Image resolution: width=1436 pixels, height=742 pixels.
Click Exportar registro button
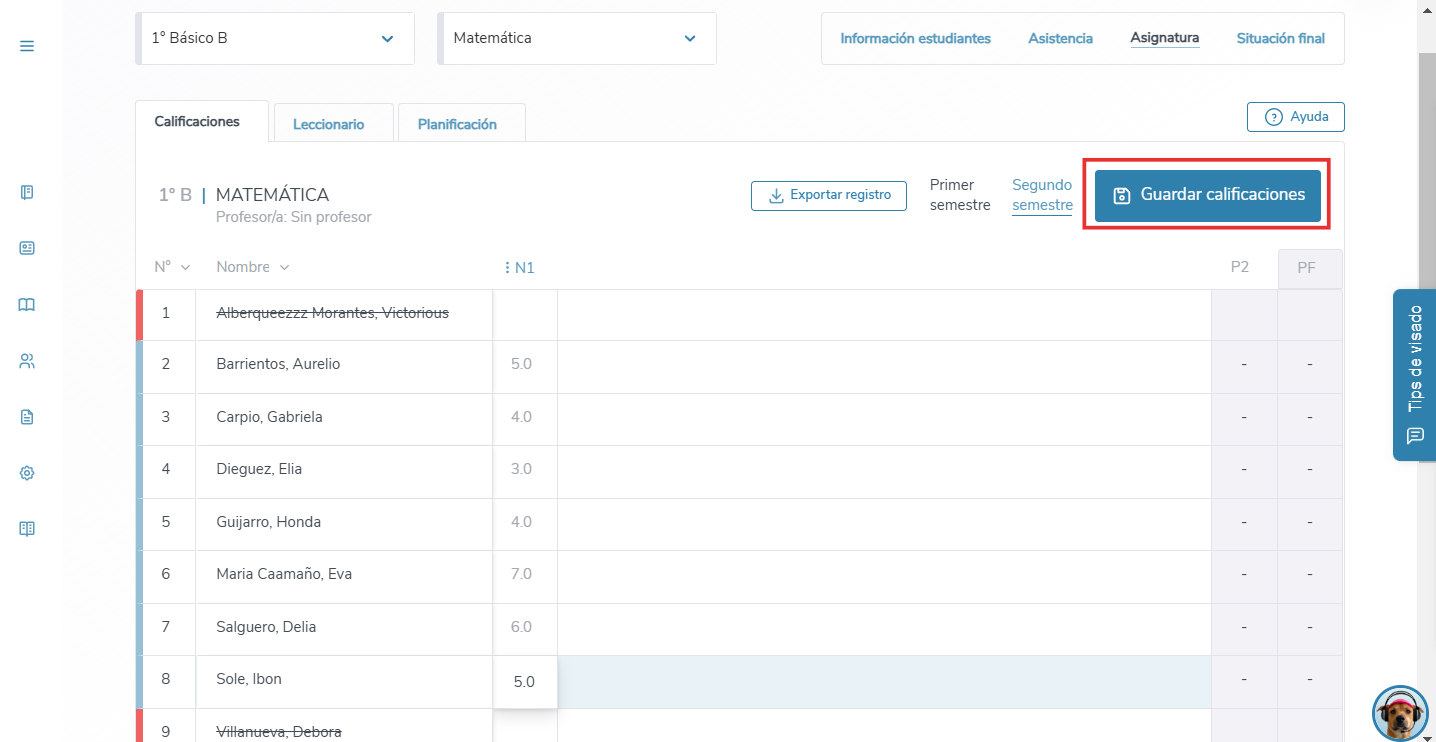point(829,195)
